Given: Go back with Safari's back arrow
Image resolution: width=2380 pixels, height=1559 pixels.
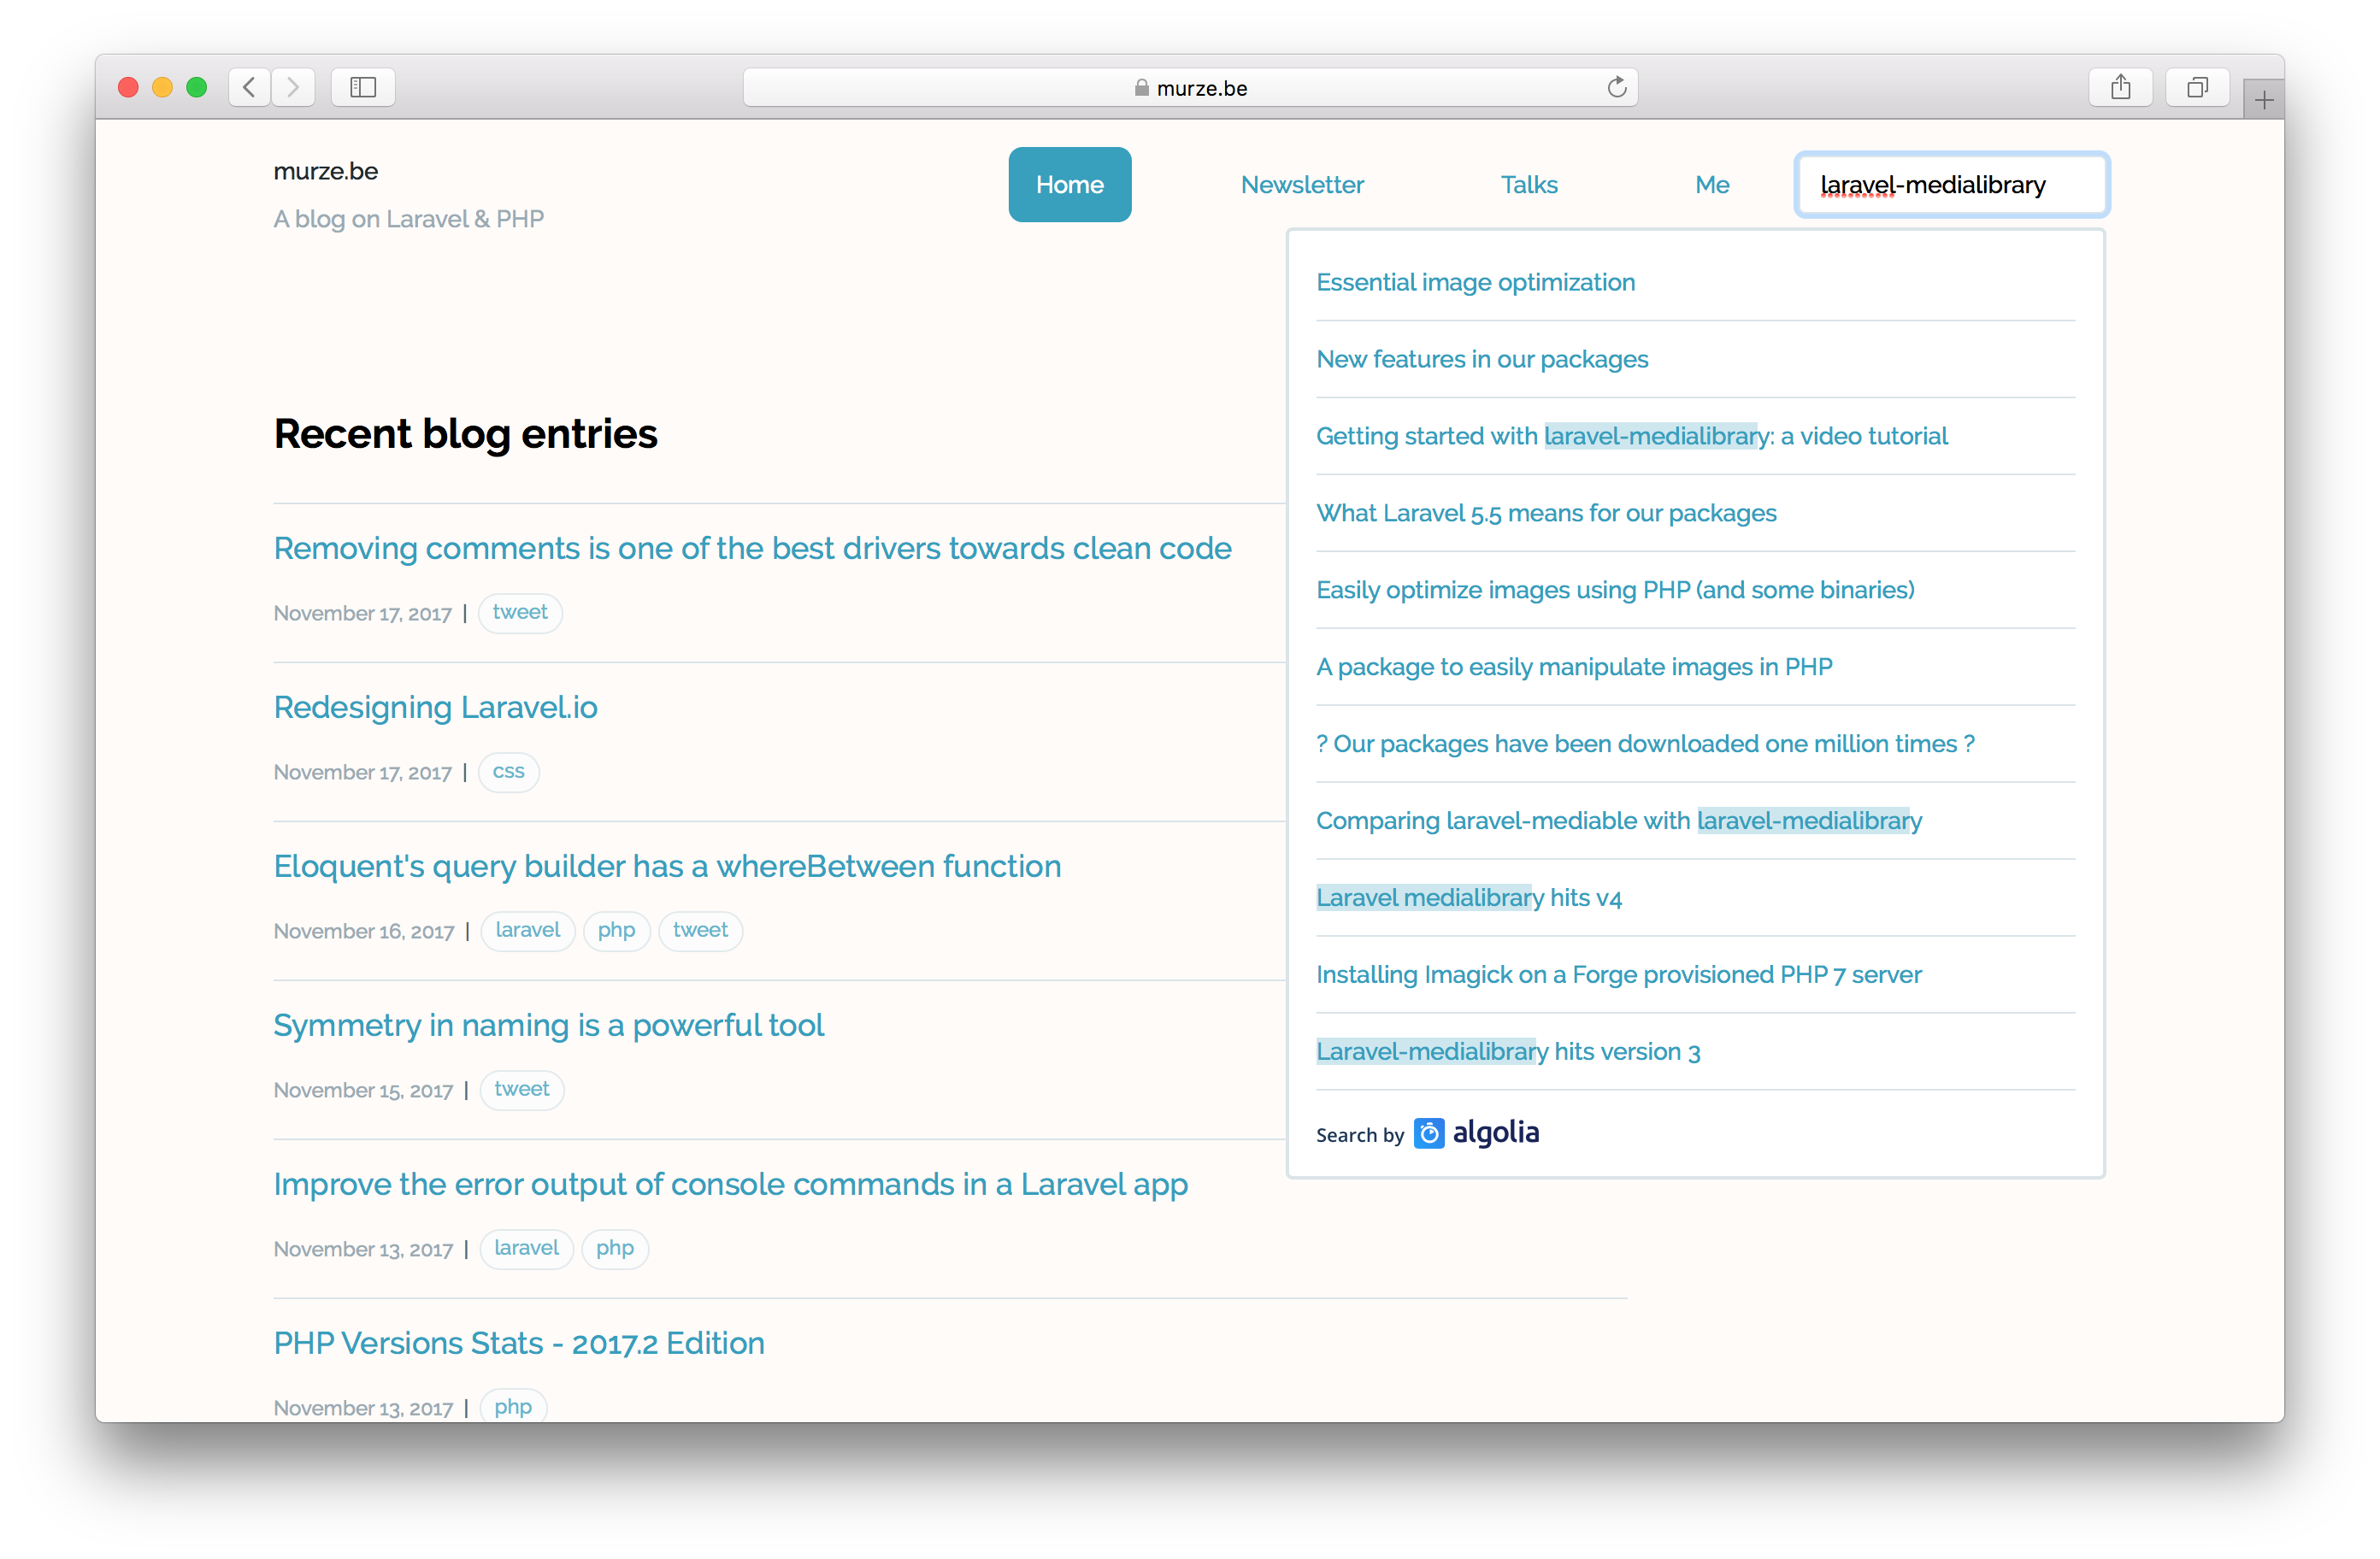Looking at the screenshot, I should point(250,87).
